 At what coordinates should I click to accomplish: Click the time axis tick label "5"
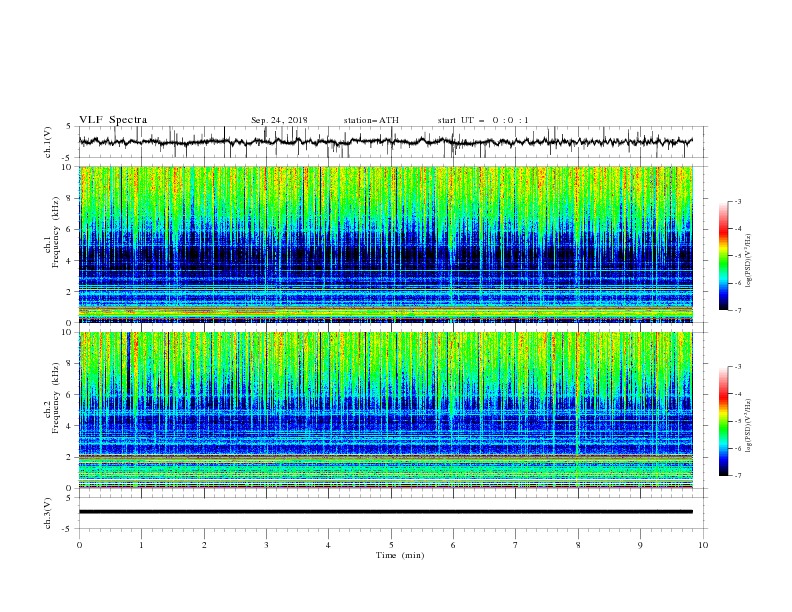(x=391, y=545)
